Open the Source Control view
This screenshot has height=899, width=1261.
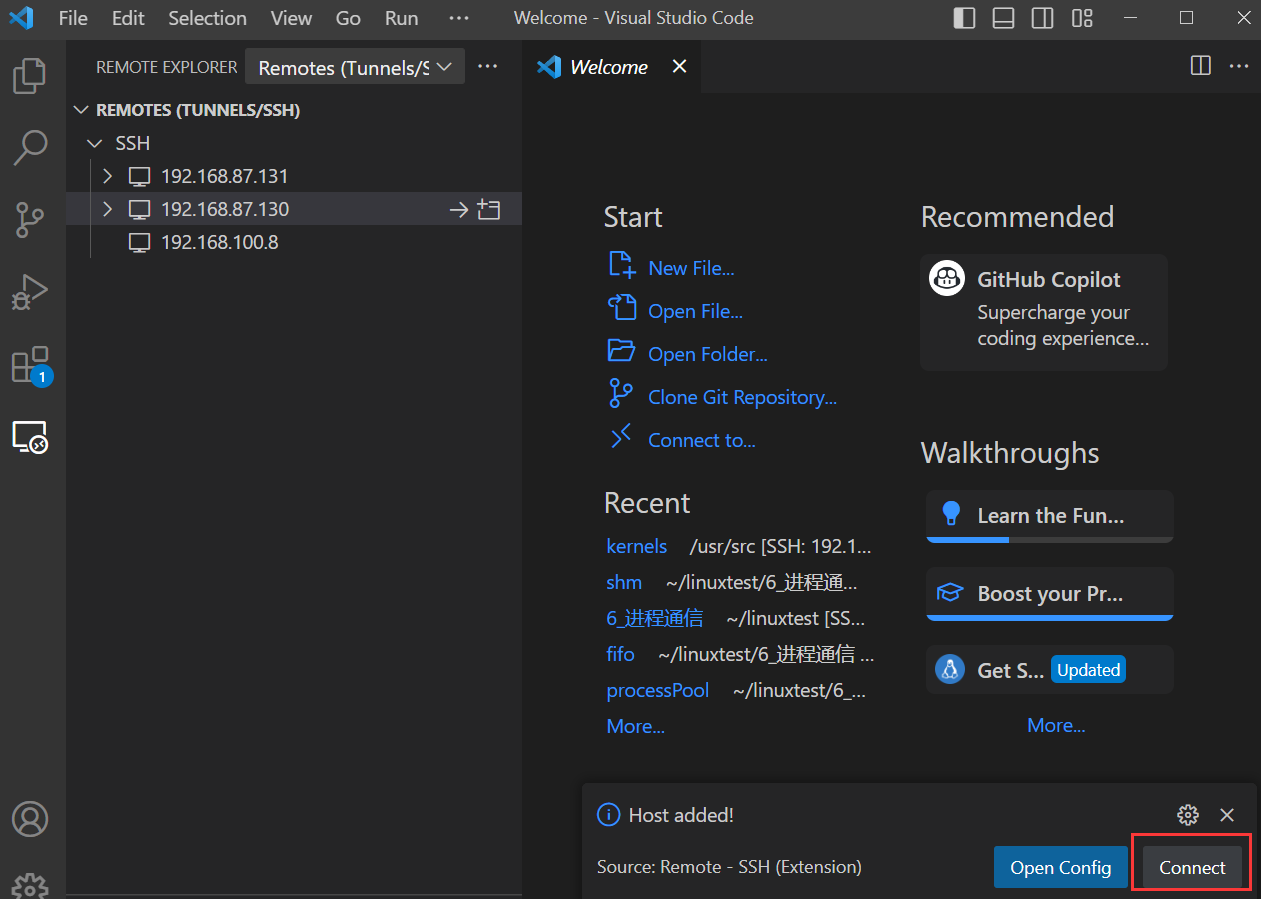click(30, 220)
